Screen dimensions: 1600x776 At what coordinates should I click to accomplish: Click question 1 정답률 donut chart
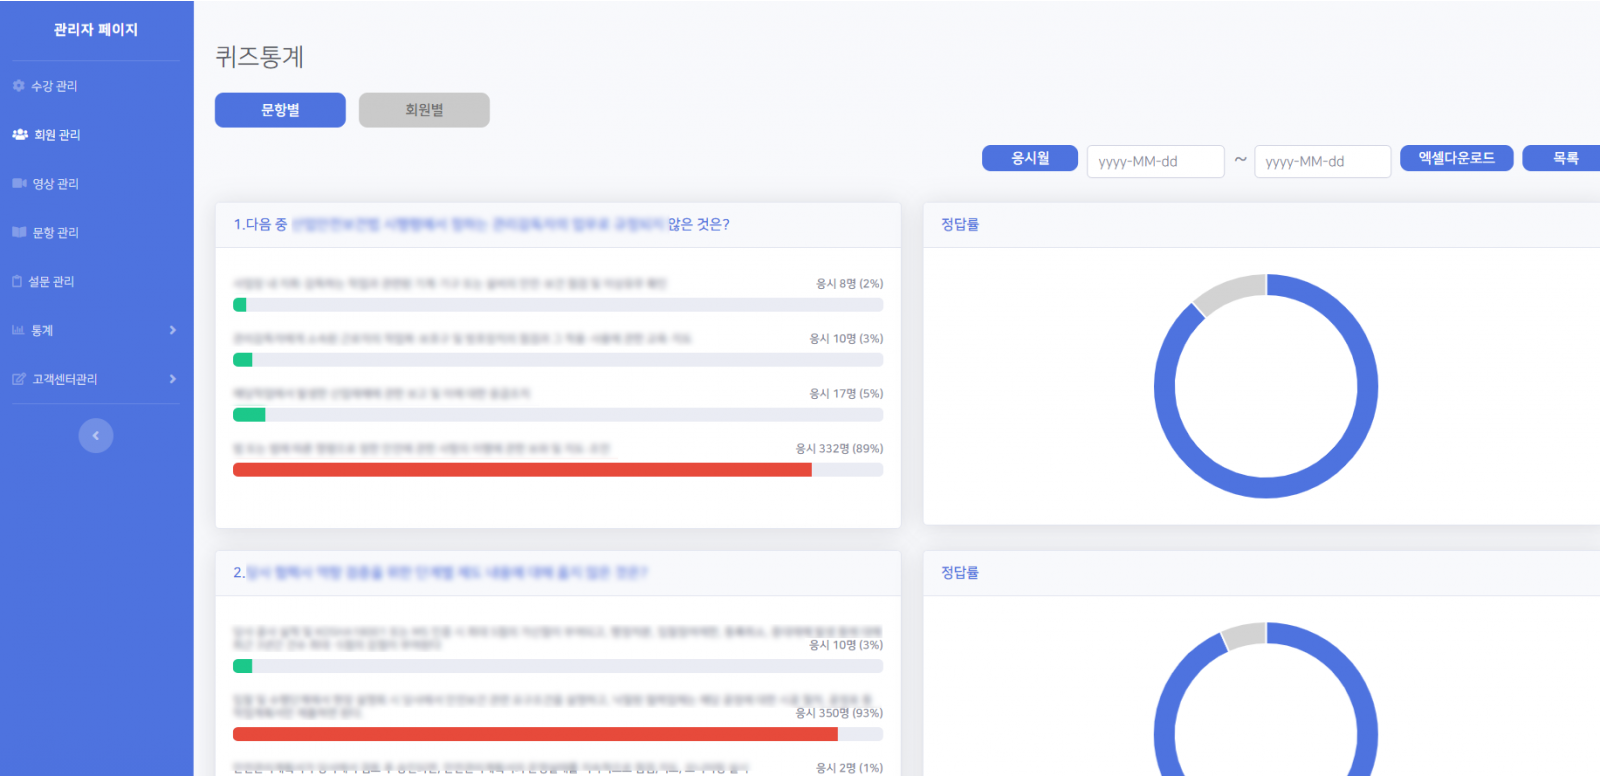pos(1266,386)
